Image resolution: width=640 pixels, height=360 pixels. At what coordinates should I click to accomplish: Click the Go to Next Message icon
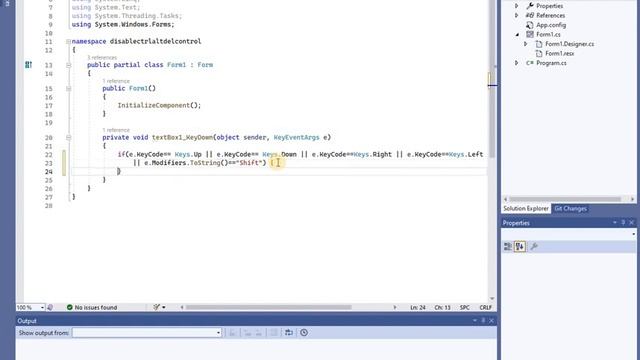click(258, 333)
